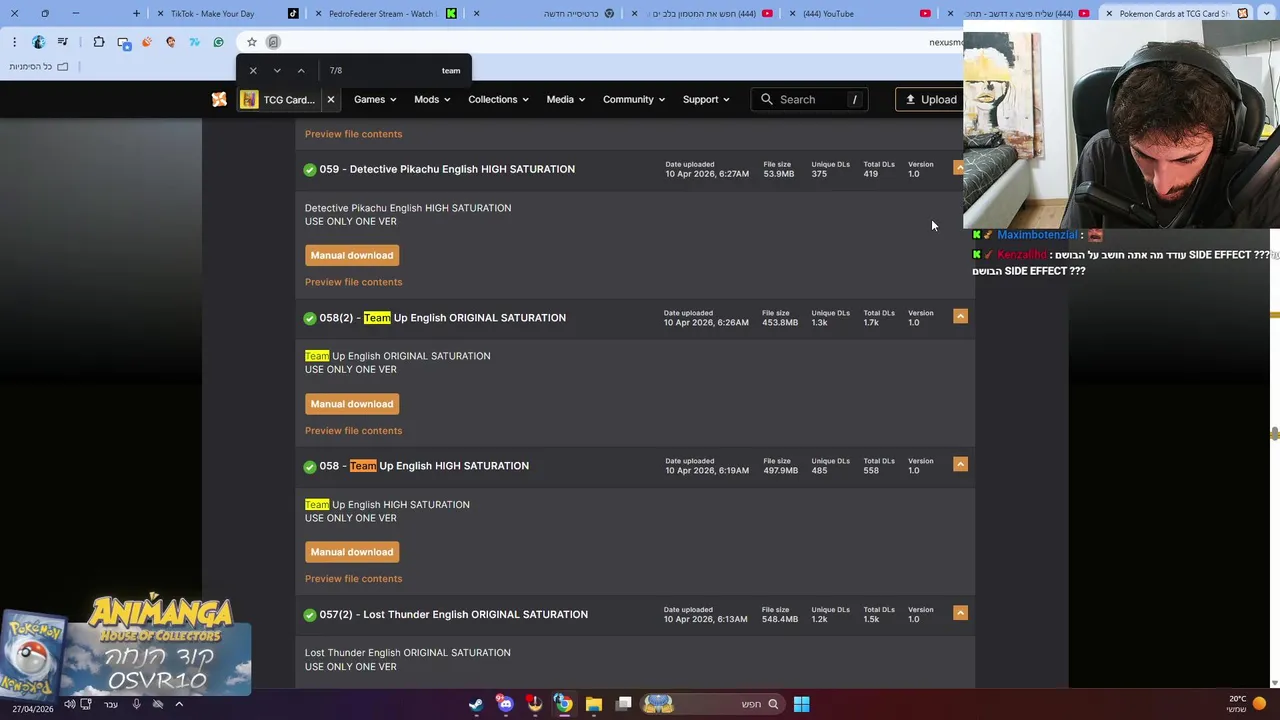Manual download Detective Pikachu HIGH SATURATION

click(352, 255)
